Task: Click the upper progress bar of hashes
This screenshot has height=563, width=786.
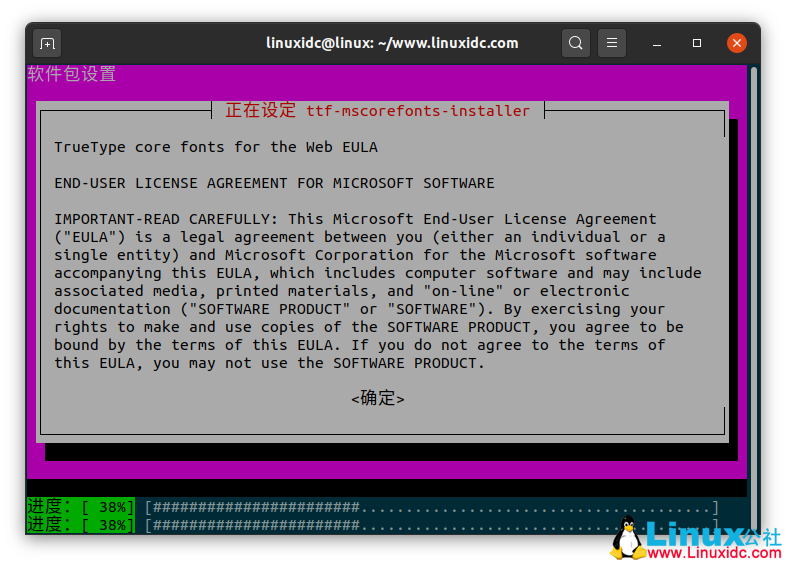Action: (x=432, y=507)
